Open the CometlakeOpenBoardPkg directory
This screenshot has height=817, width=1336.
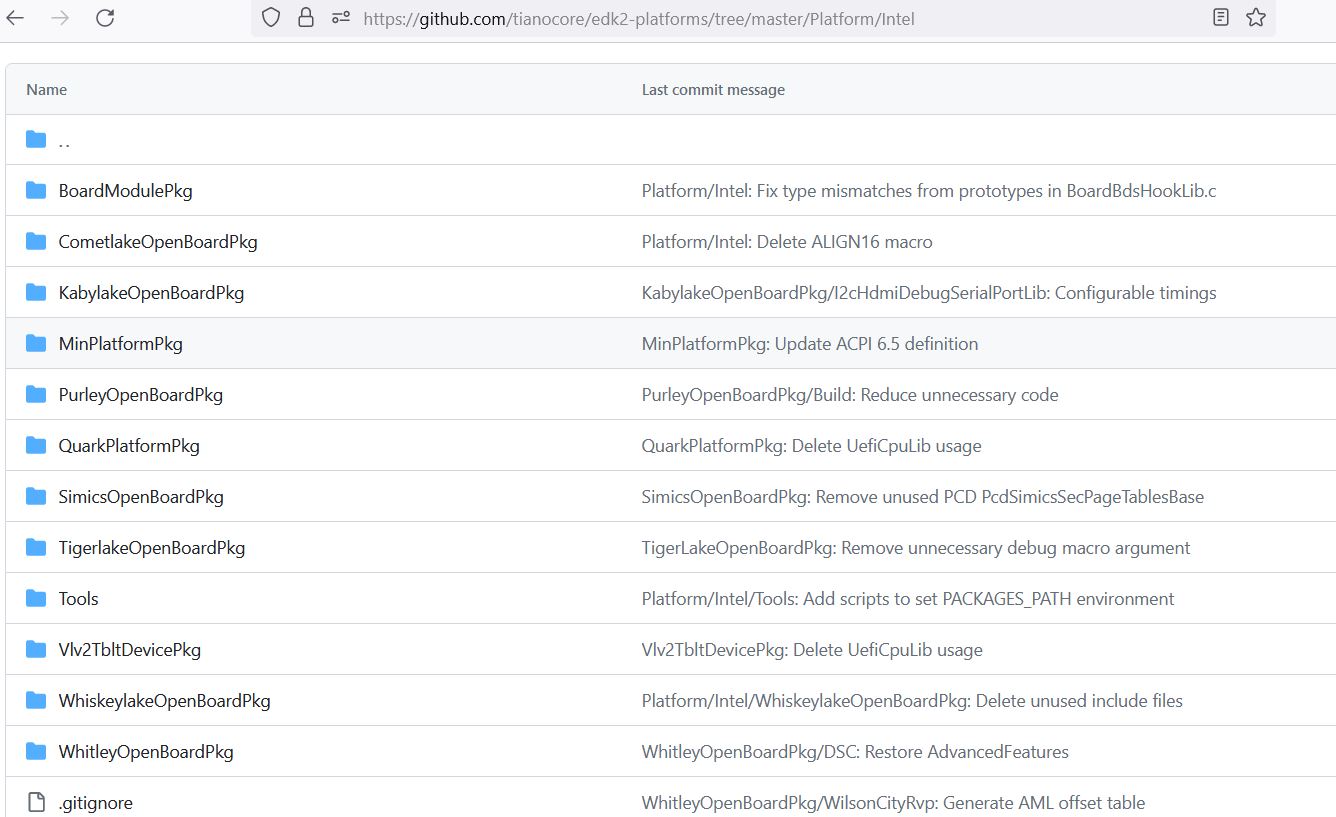(158, 241)
